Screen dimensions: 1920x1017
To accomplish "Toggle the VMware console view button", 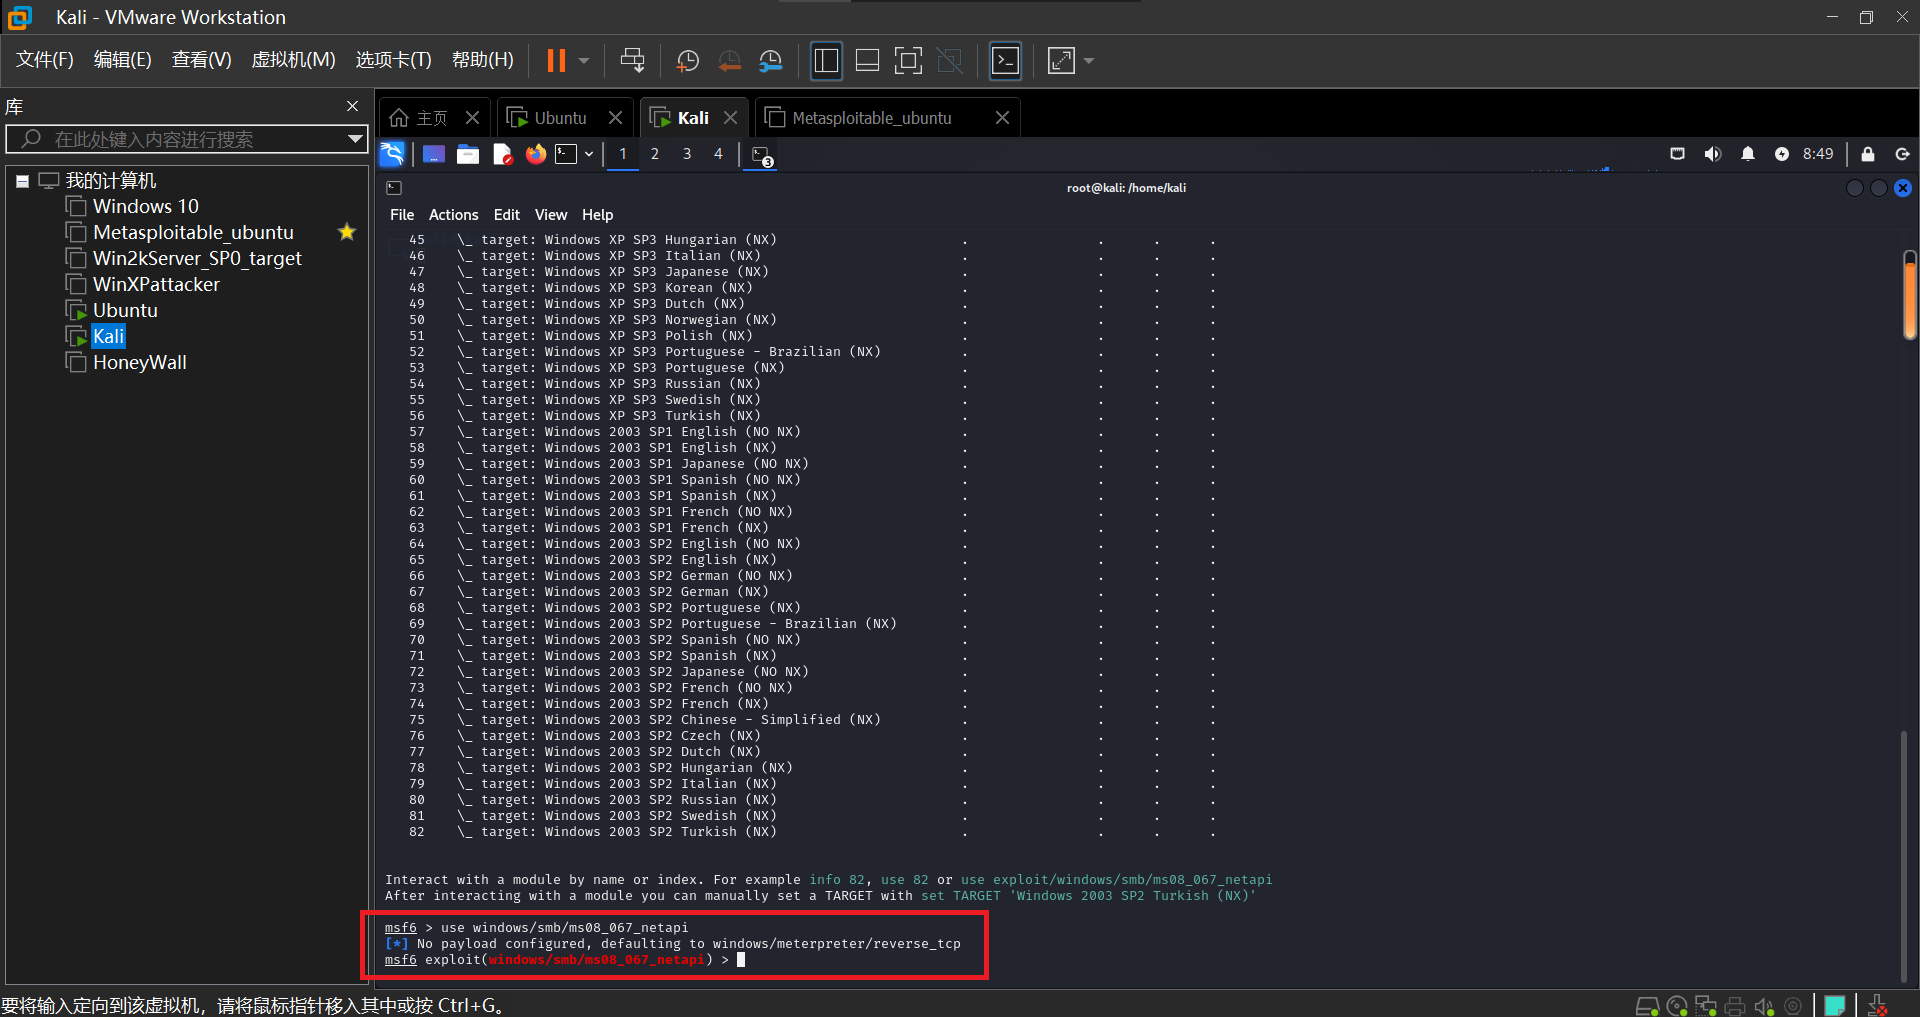I will (1005, 61).
